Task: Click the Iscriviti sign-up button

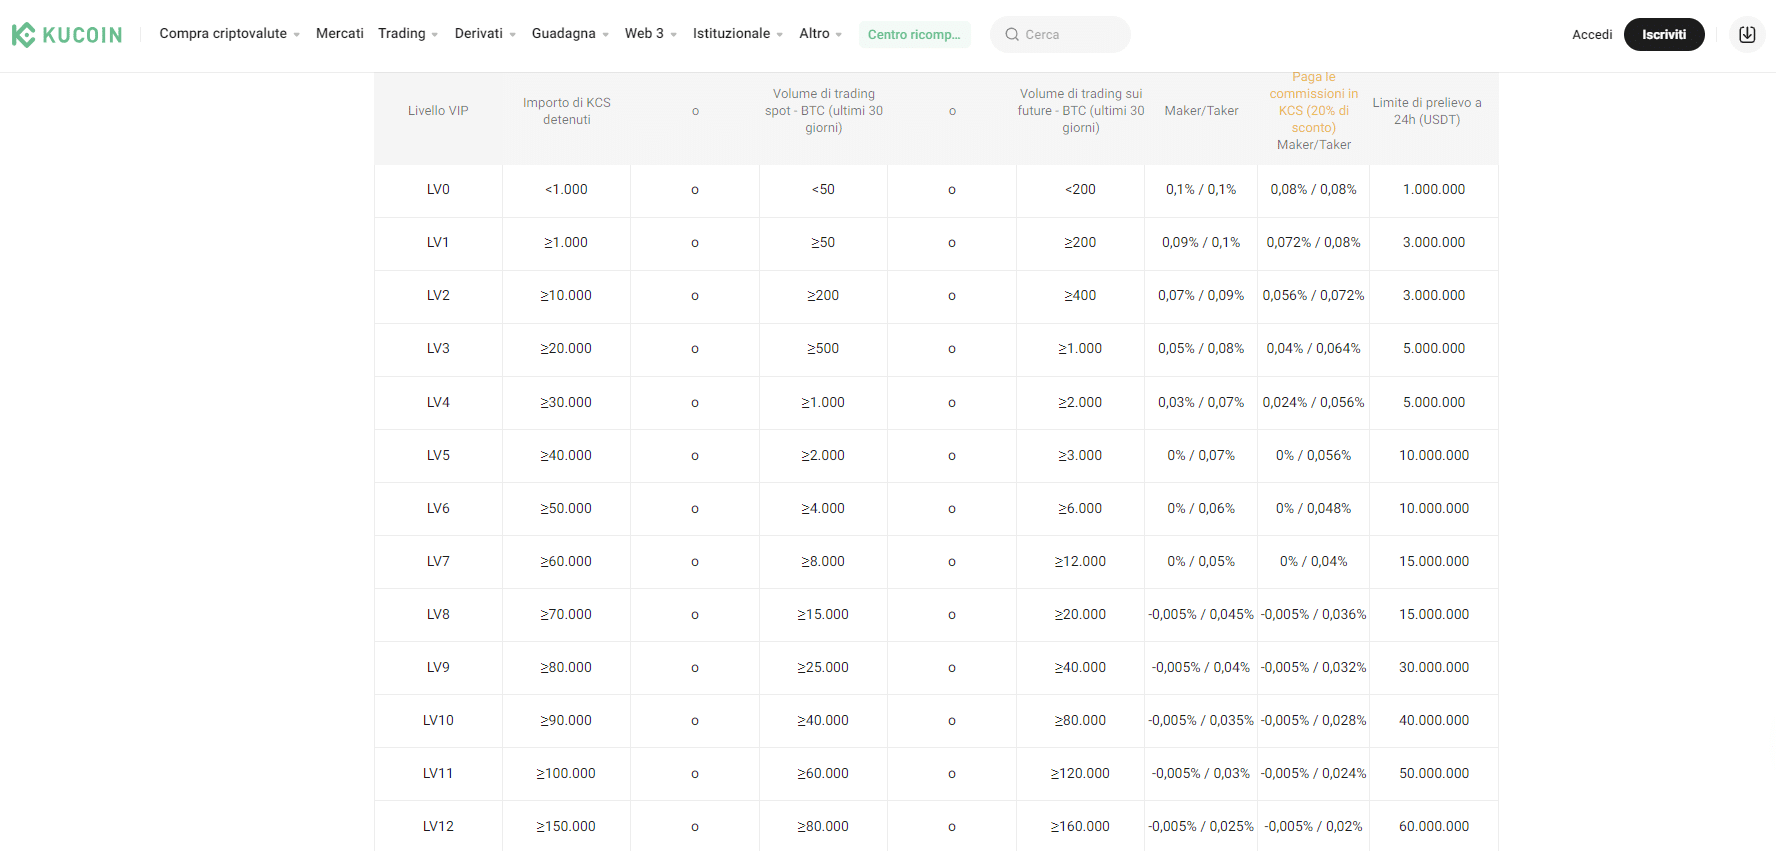Action: click(1664, 35)
